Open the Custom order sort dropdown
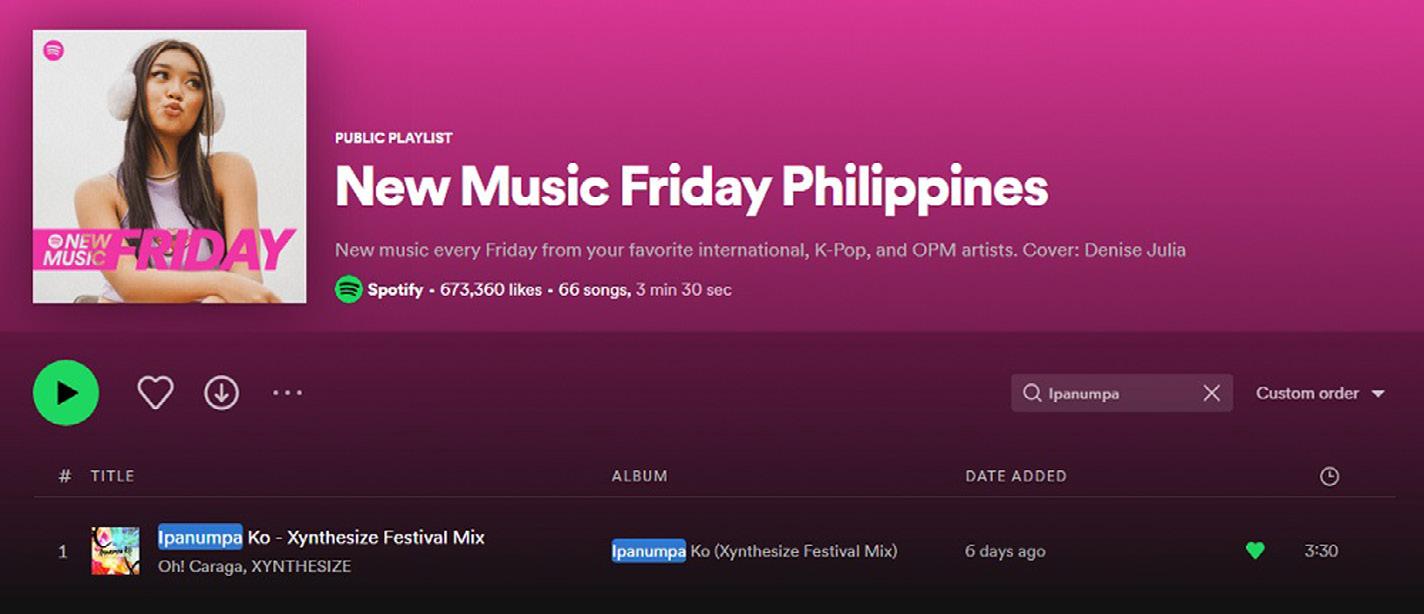This screenshot has width=1424, height=614. click(x=1320, y=393)
